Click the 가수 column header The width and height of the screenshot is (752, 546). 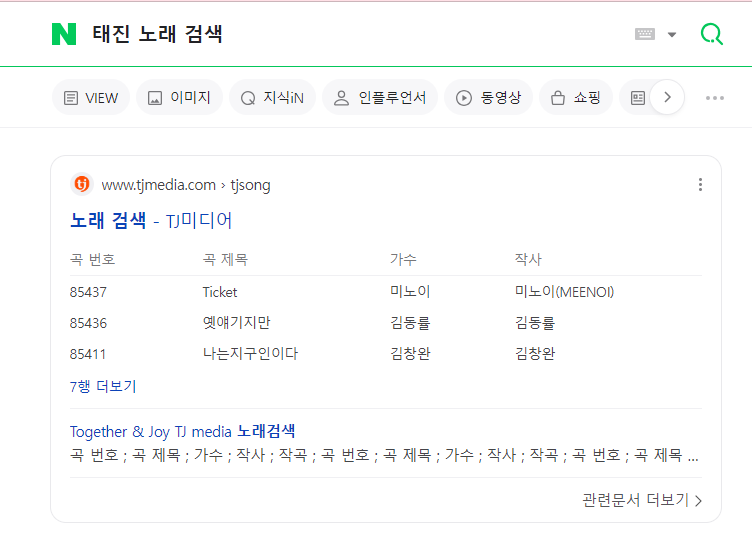click(x=403, y=260)
